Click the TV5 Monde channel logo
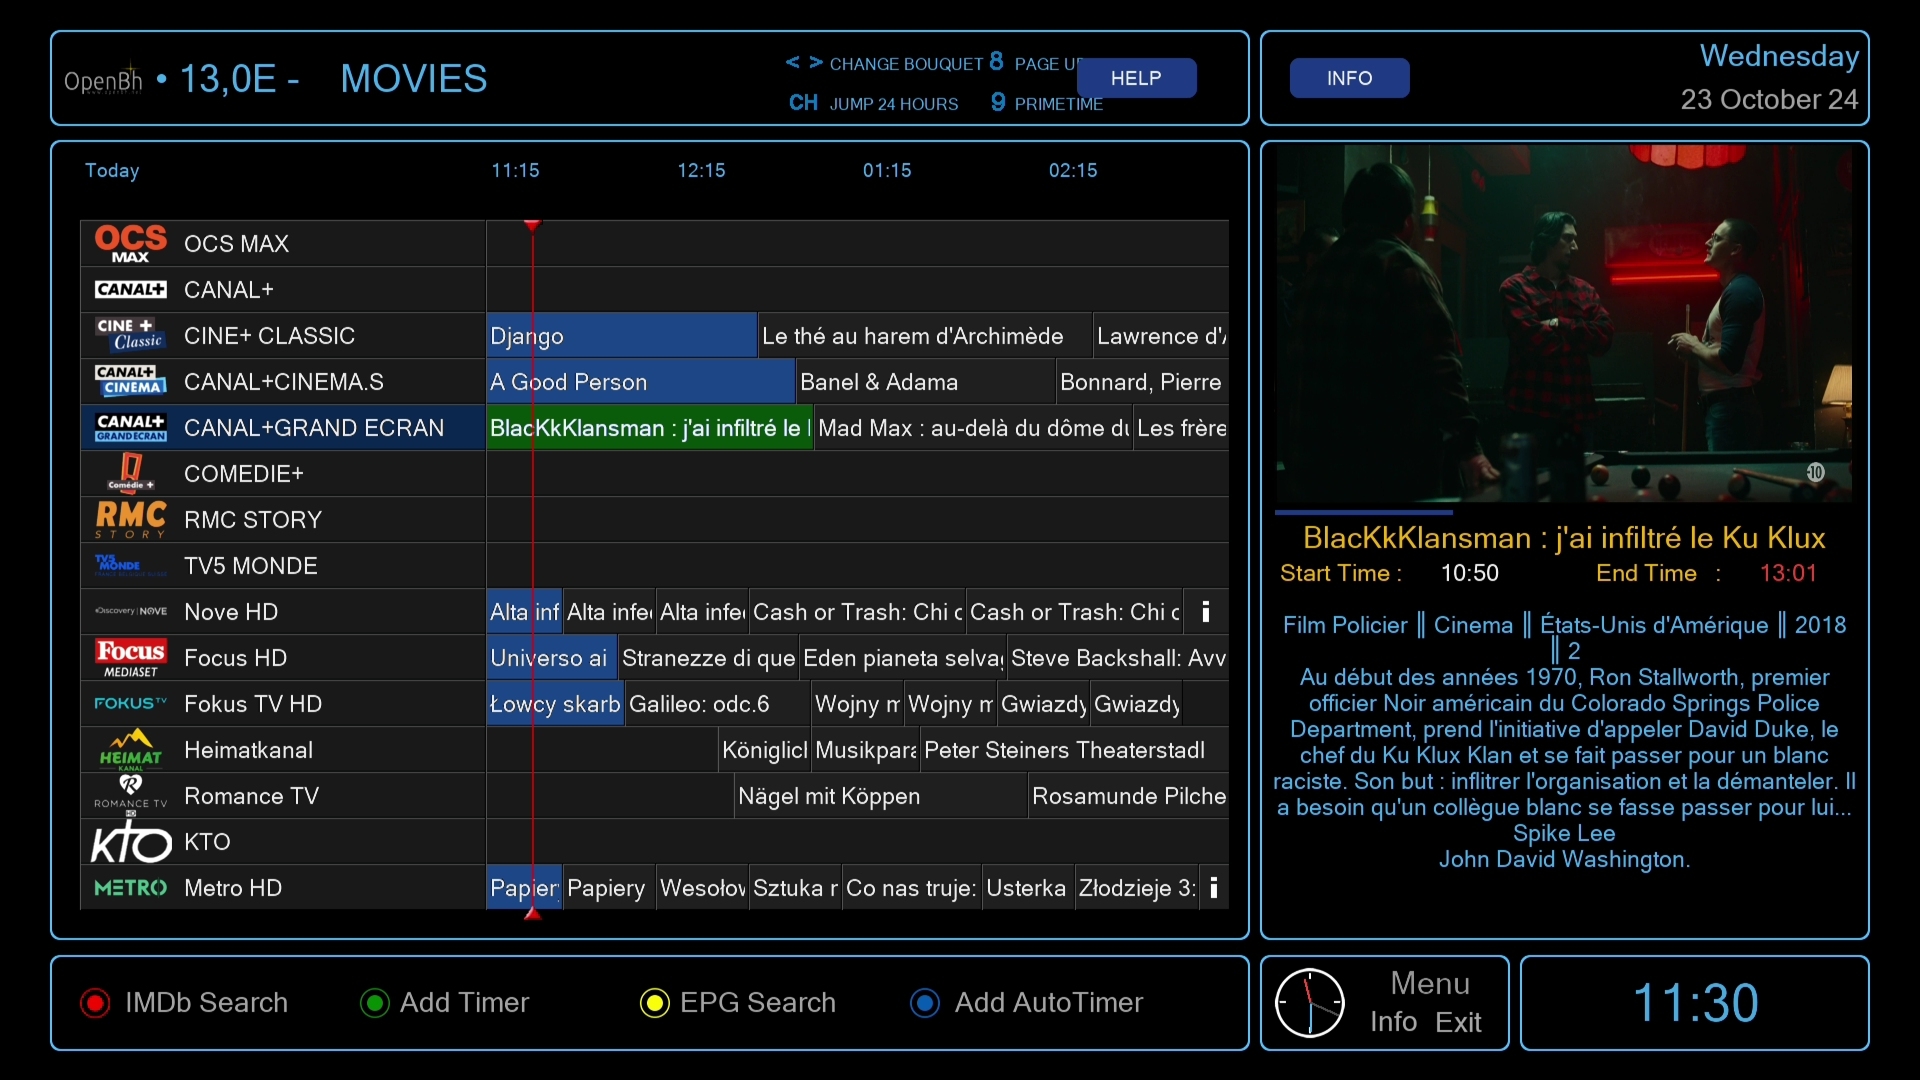Screen dimensions: 1920x1080 pos(130,566)
